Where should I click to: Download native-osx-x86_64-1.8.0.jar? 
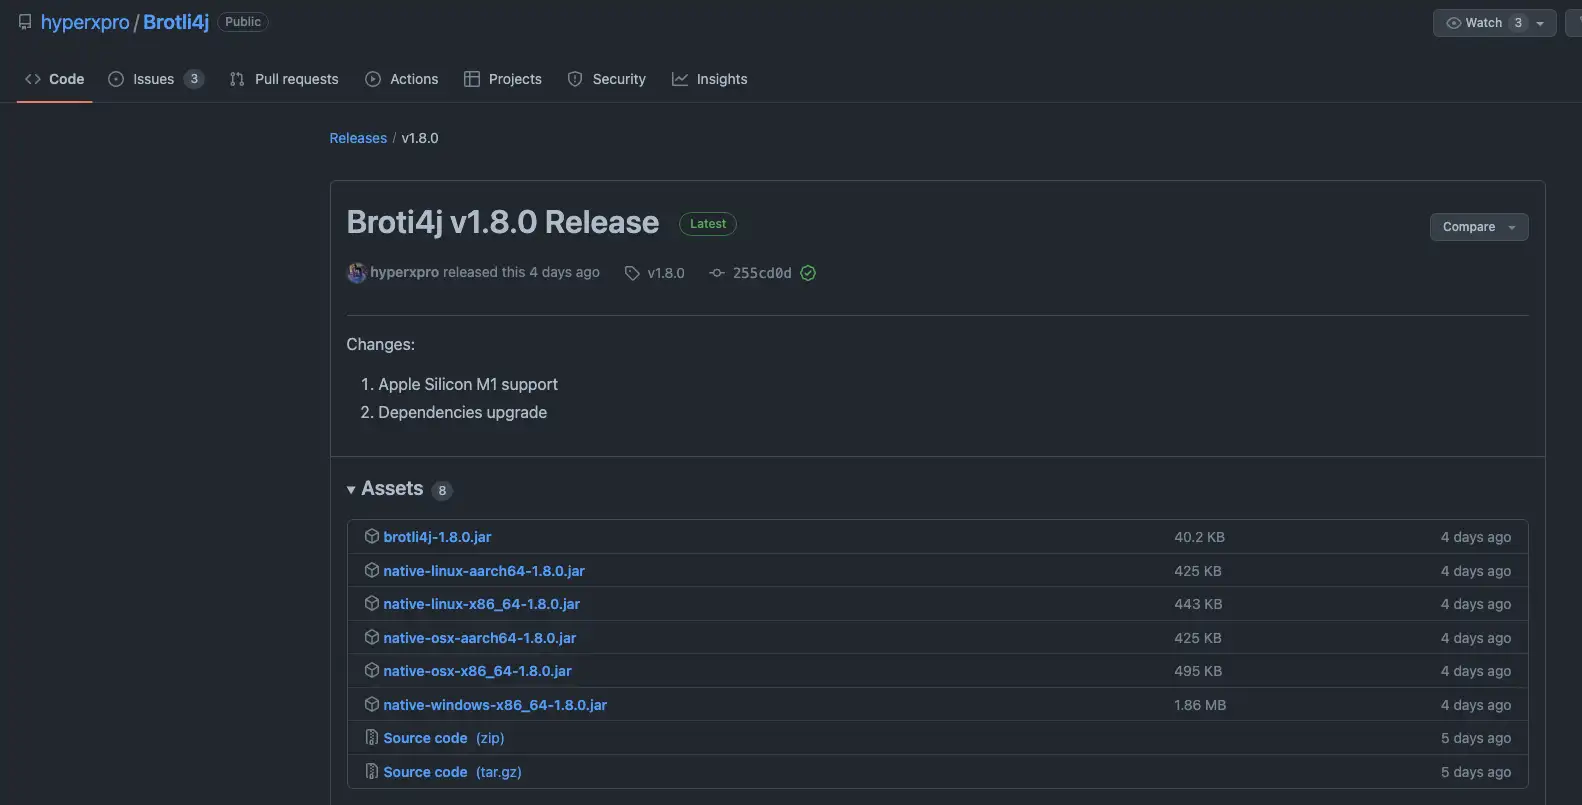point(478,671)
